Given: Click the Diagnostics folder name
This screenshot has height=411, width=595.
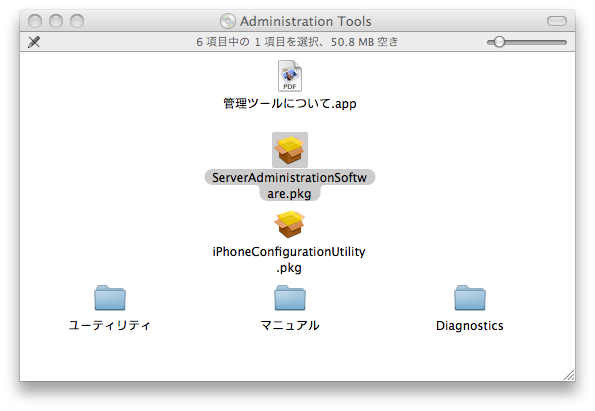Looking at the screenshot, I should 470,326.
